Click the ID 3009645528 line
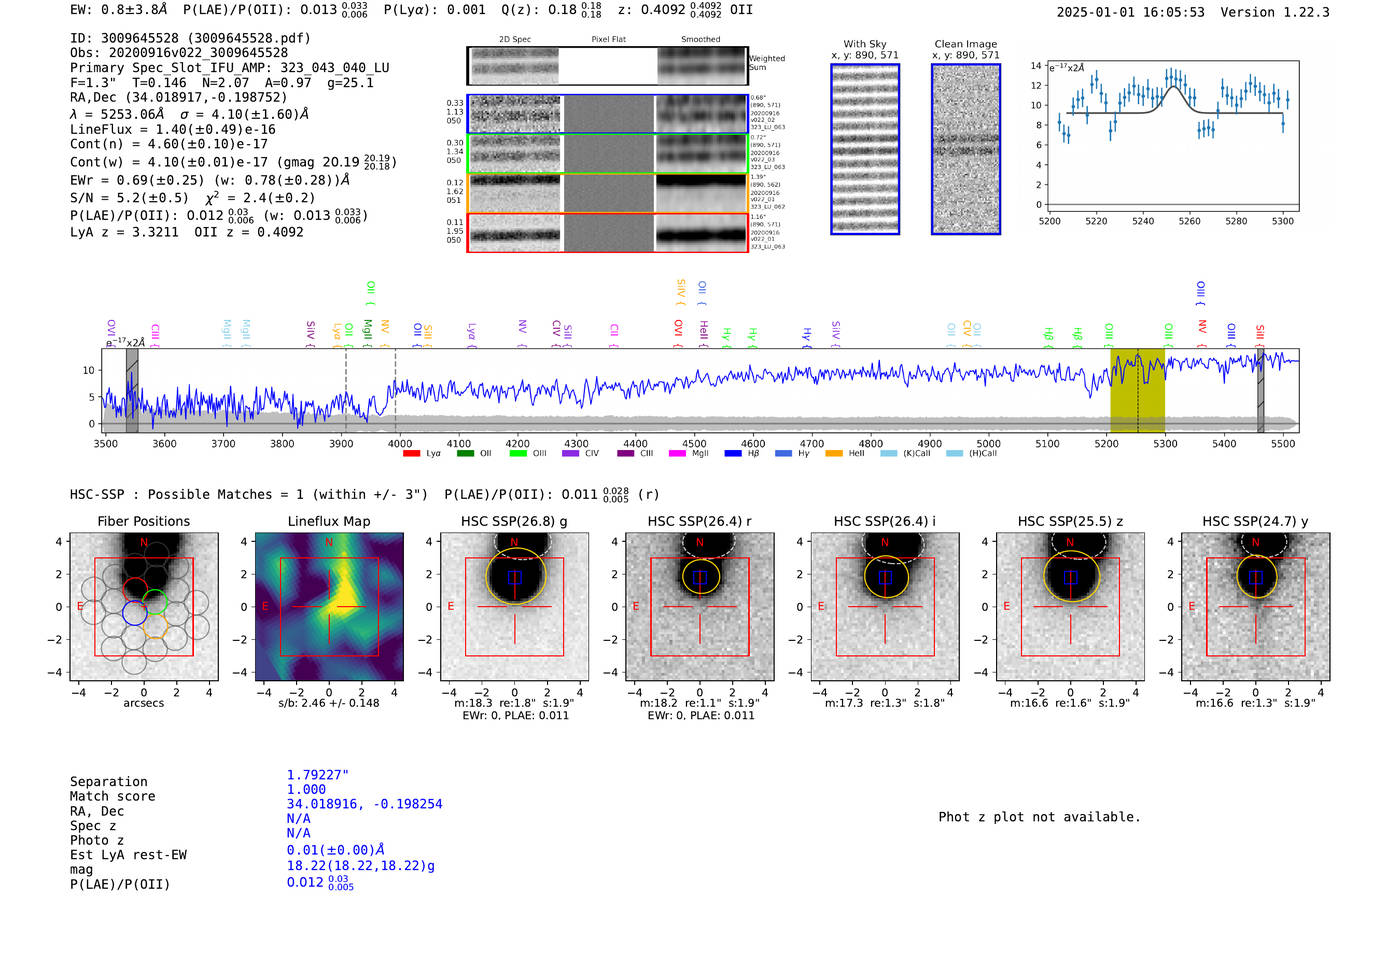Viewport: 1400px width, 953px height. (190, 38)
